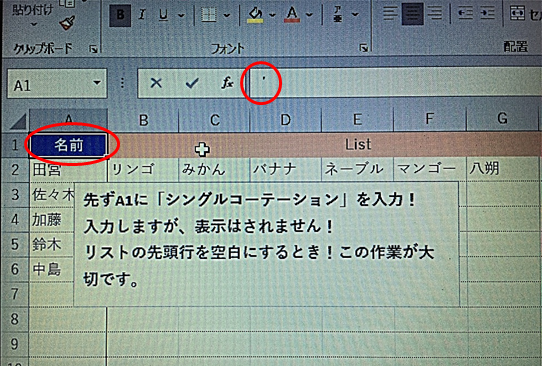Select cell containing 八朔
Image resolution: width=542 pixels, height=366 pixels.
coord(503,169)
